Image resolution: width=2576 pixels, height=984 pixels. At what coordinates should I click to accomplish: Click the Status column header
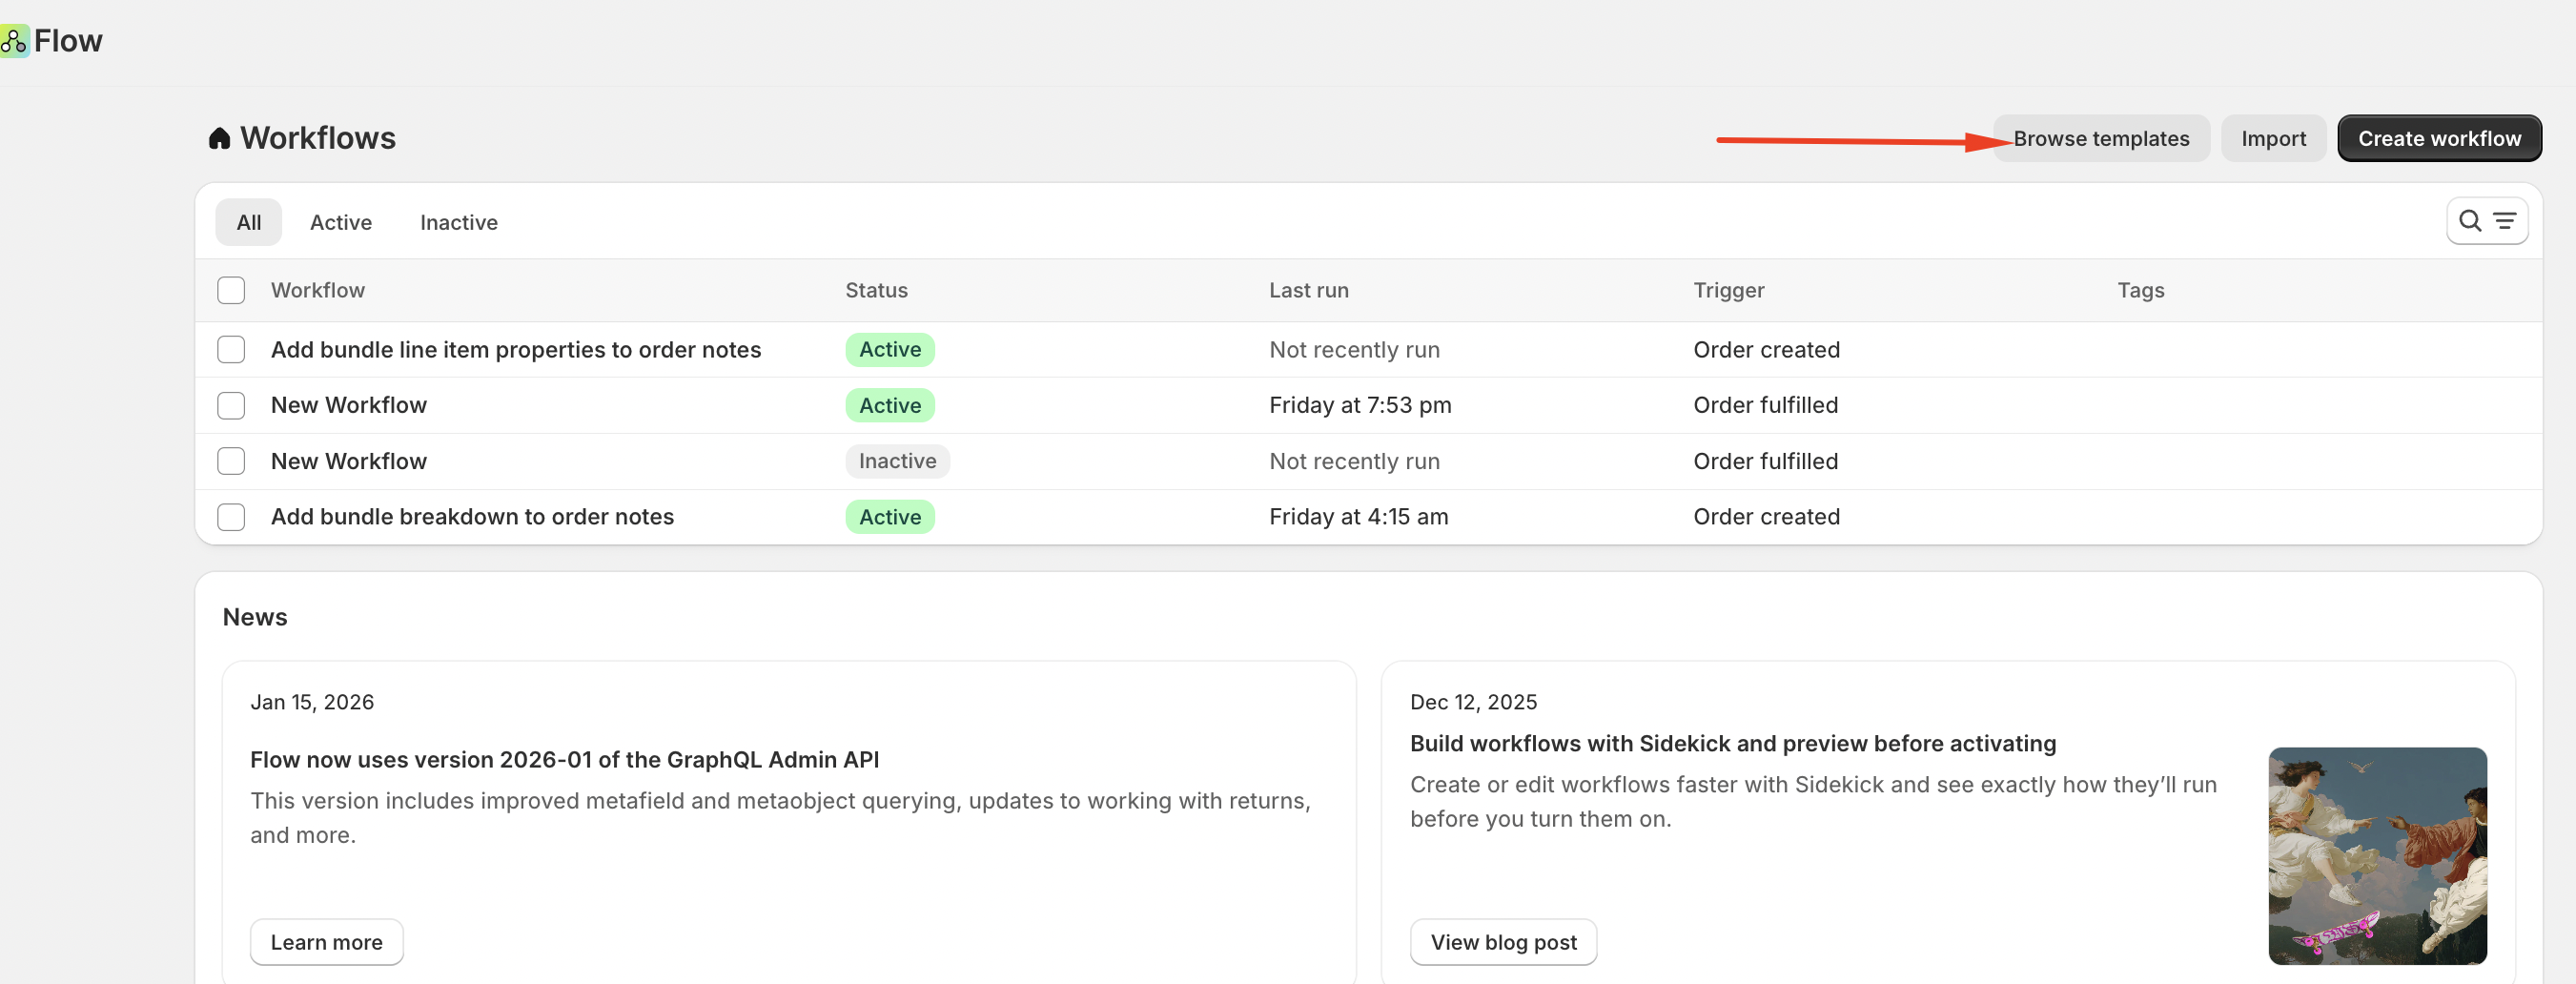pyautogui.click(x=876, y=290)
